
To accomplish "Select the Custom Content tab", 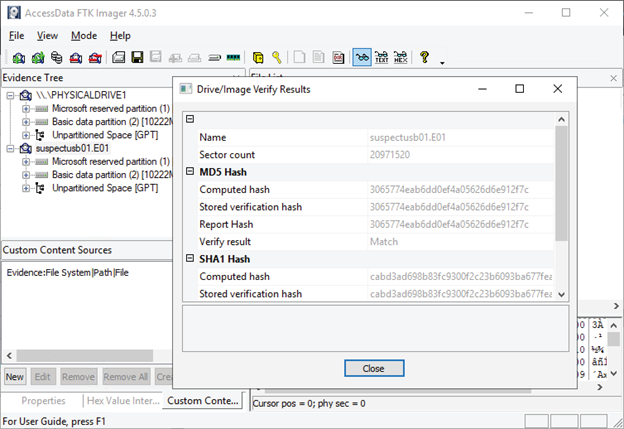I will (203, 401).
